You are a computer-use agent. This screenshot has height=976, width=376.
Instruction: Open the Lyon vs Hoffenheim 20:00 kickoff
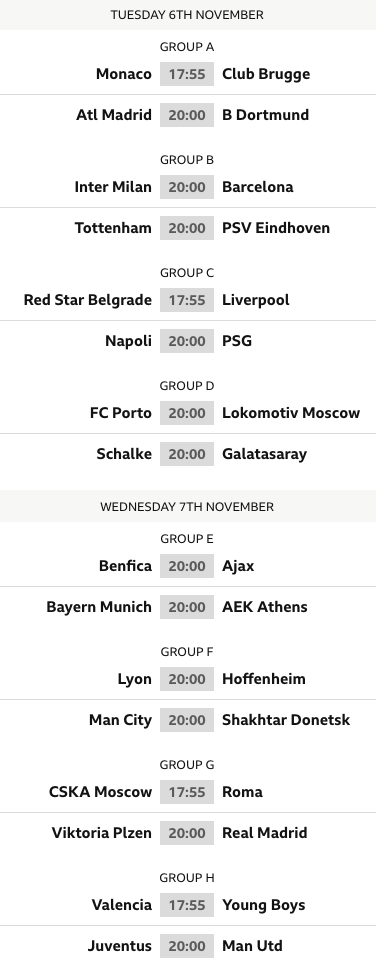[187, 679]
